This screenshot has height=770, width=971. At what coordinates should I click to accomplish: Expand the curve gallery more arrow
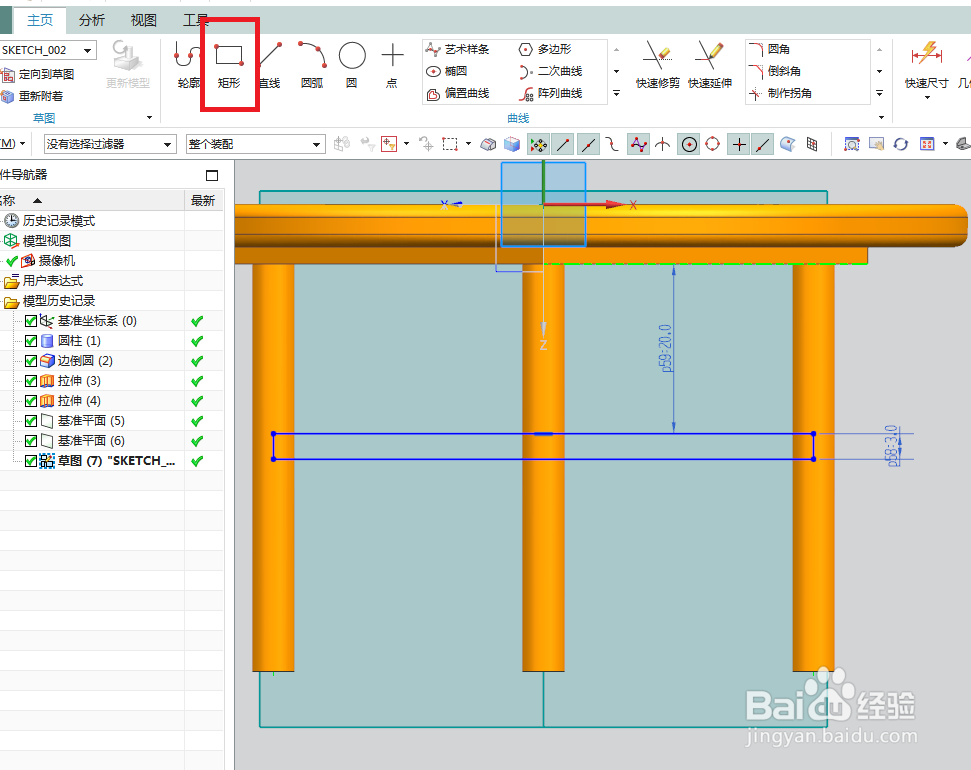[616, 94]
